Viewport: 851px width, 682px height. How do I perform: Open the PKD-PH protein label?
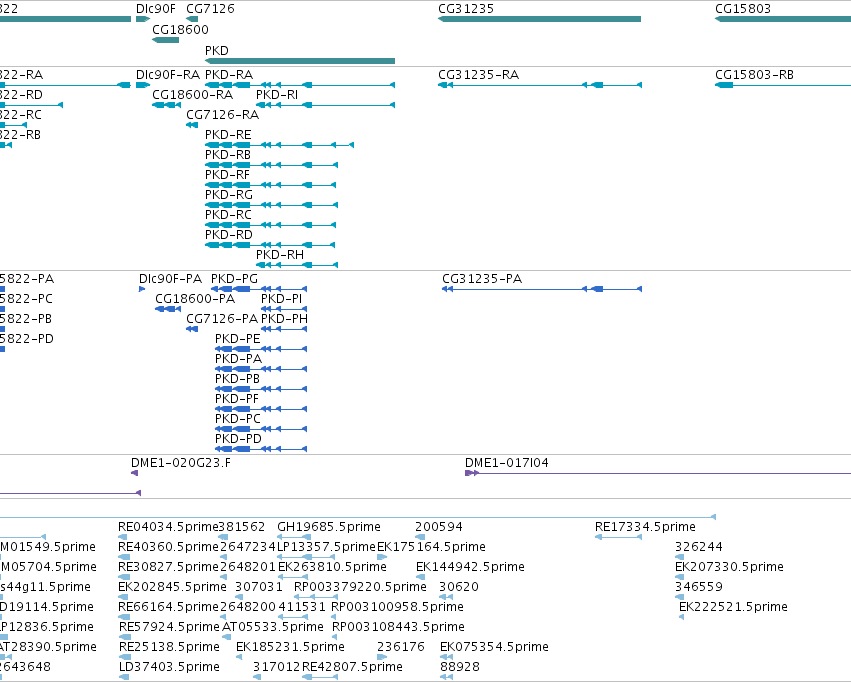click(x=284, y=318)
